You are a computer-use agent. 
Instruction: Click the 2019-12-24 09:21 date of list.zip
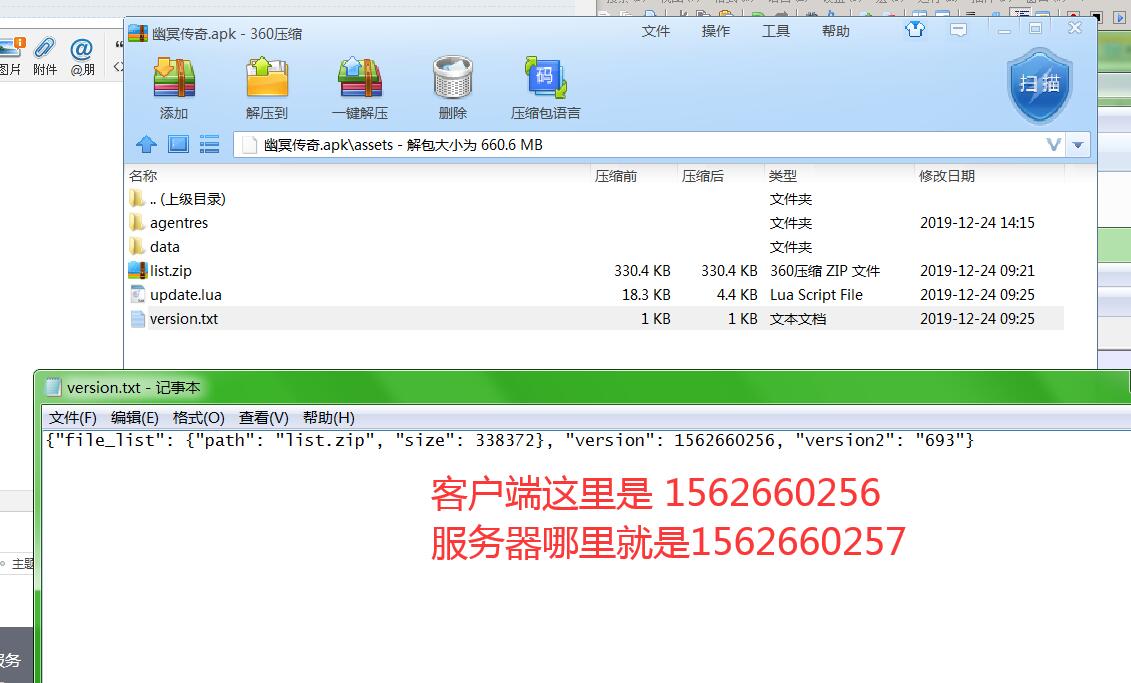(x=977, y=270)
